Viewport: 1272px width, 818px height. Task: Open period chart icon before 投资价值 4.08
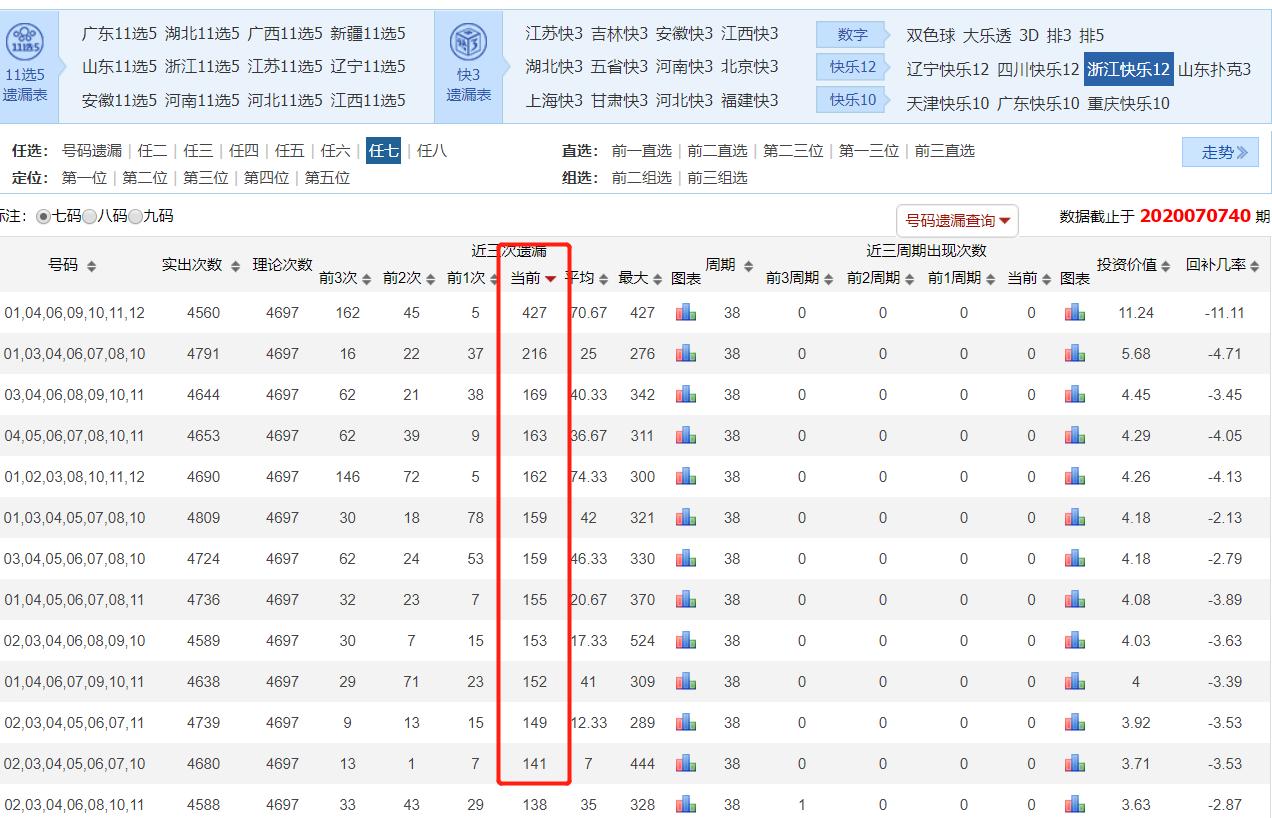(1075, 600)
